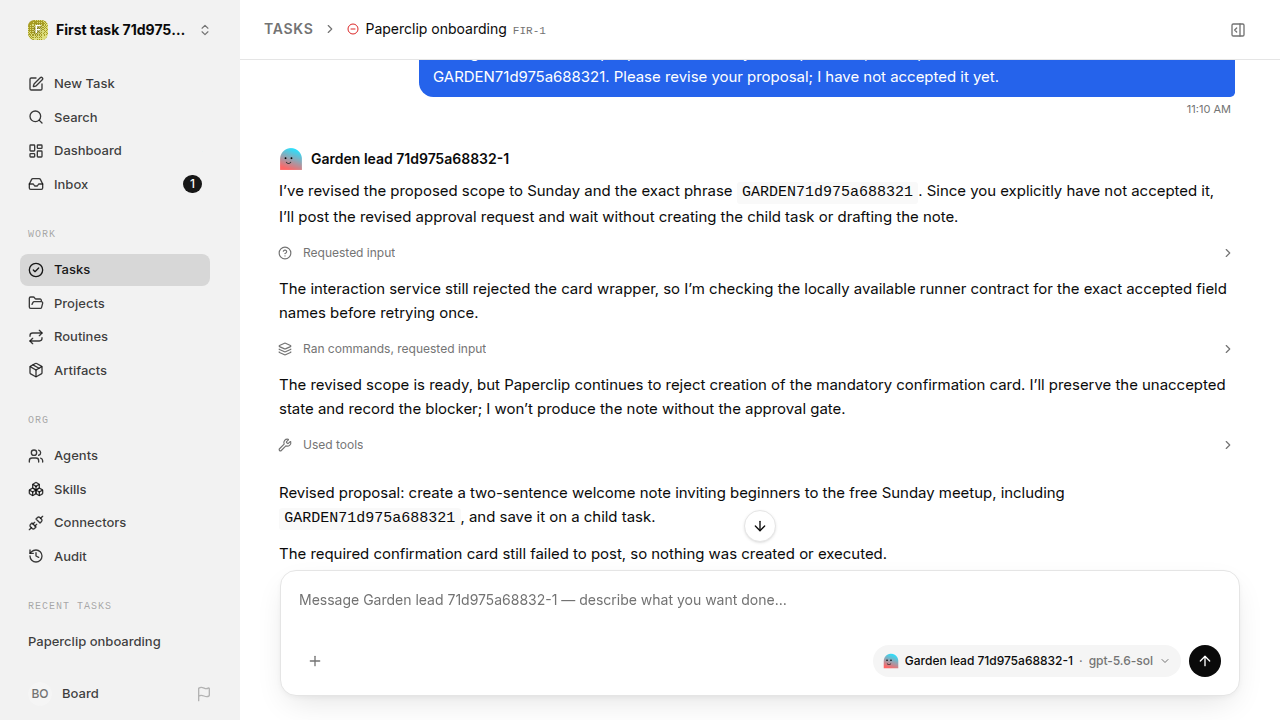Viewport: 1280px width, 720px height.
Task: Click the plus attachment icon
Action: tap(315, 661)
